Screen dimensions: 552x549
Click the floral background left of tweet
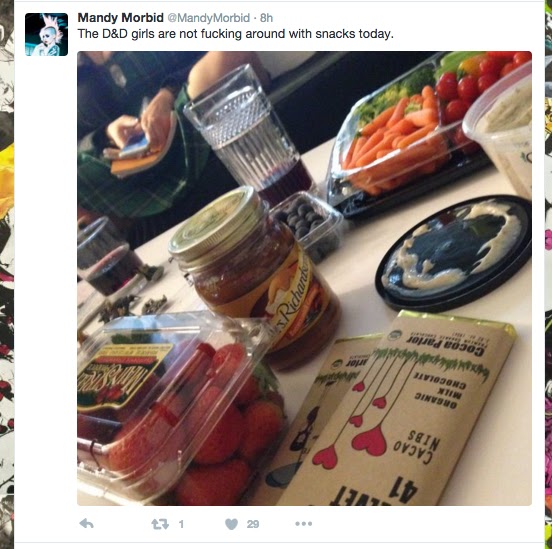[x=7, y=275]
